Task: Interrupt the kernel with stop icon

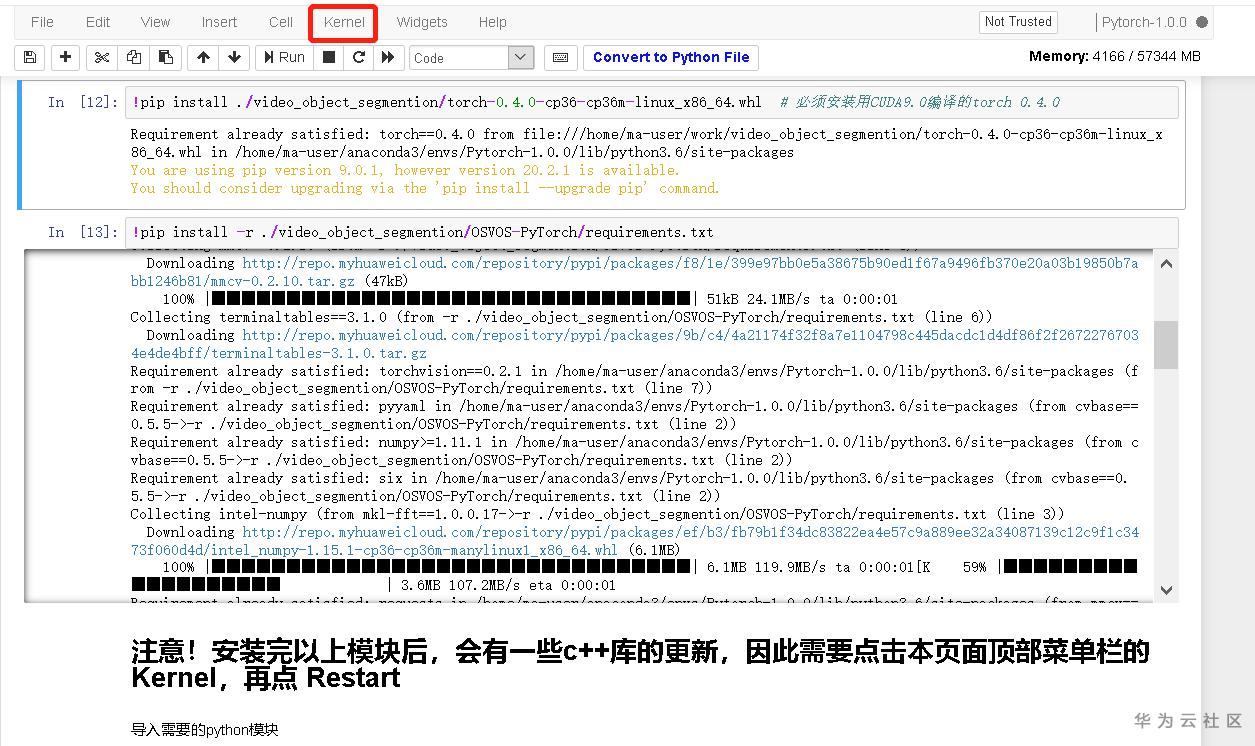Action: [x=328, y=57]
